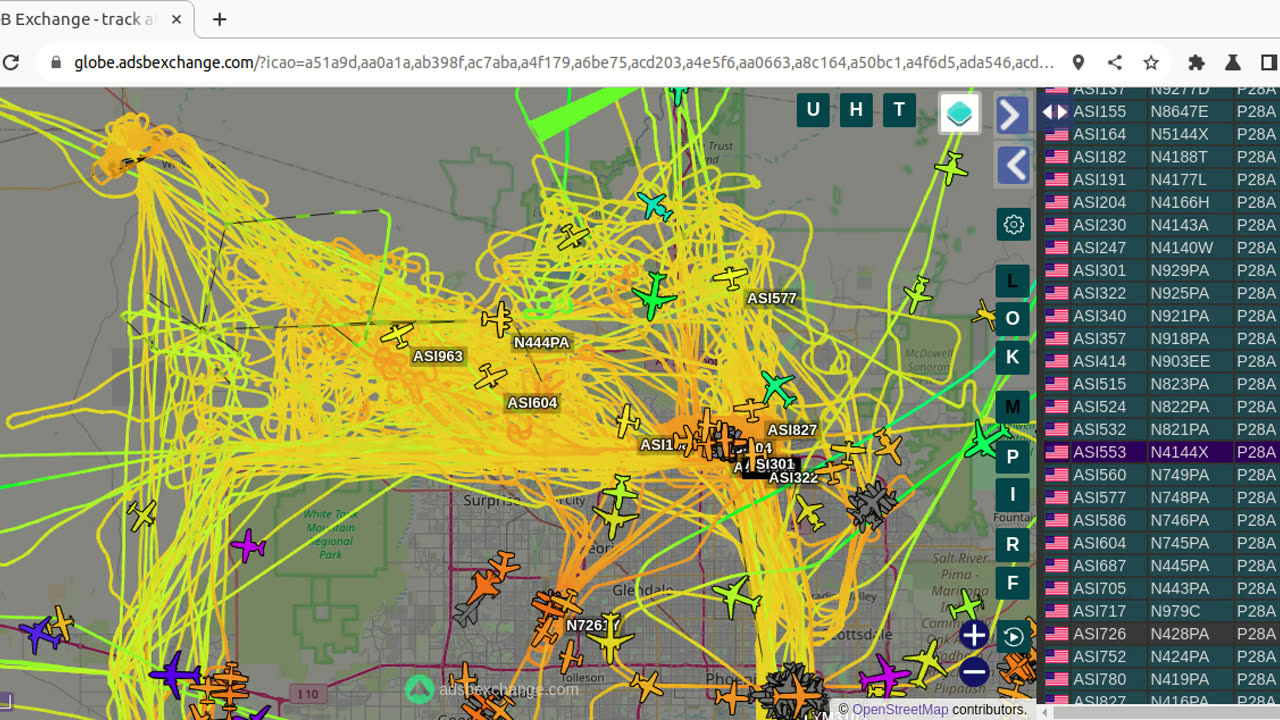
Task: Select ASI560 row in aircraft list
Action: [1160, 475]
